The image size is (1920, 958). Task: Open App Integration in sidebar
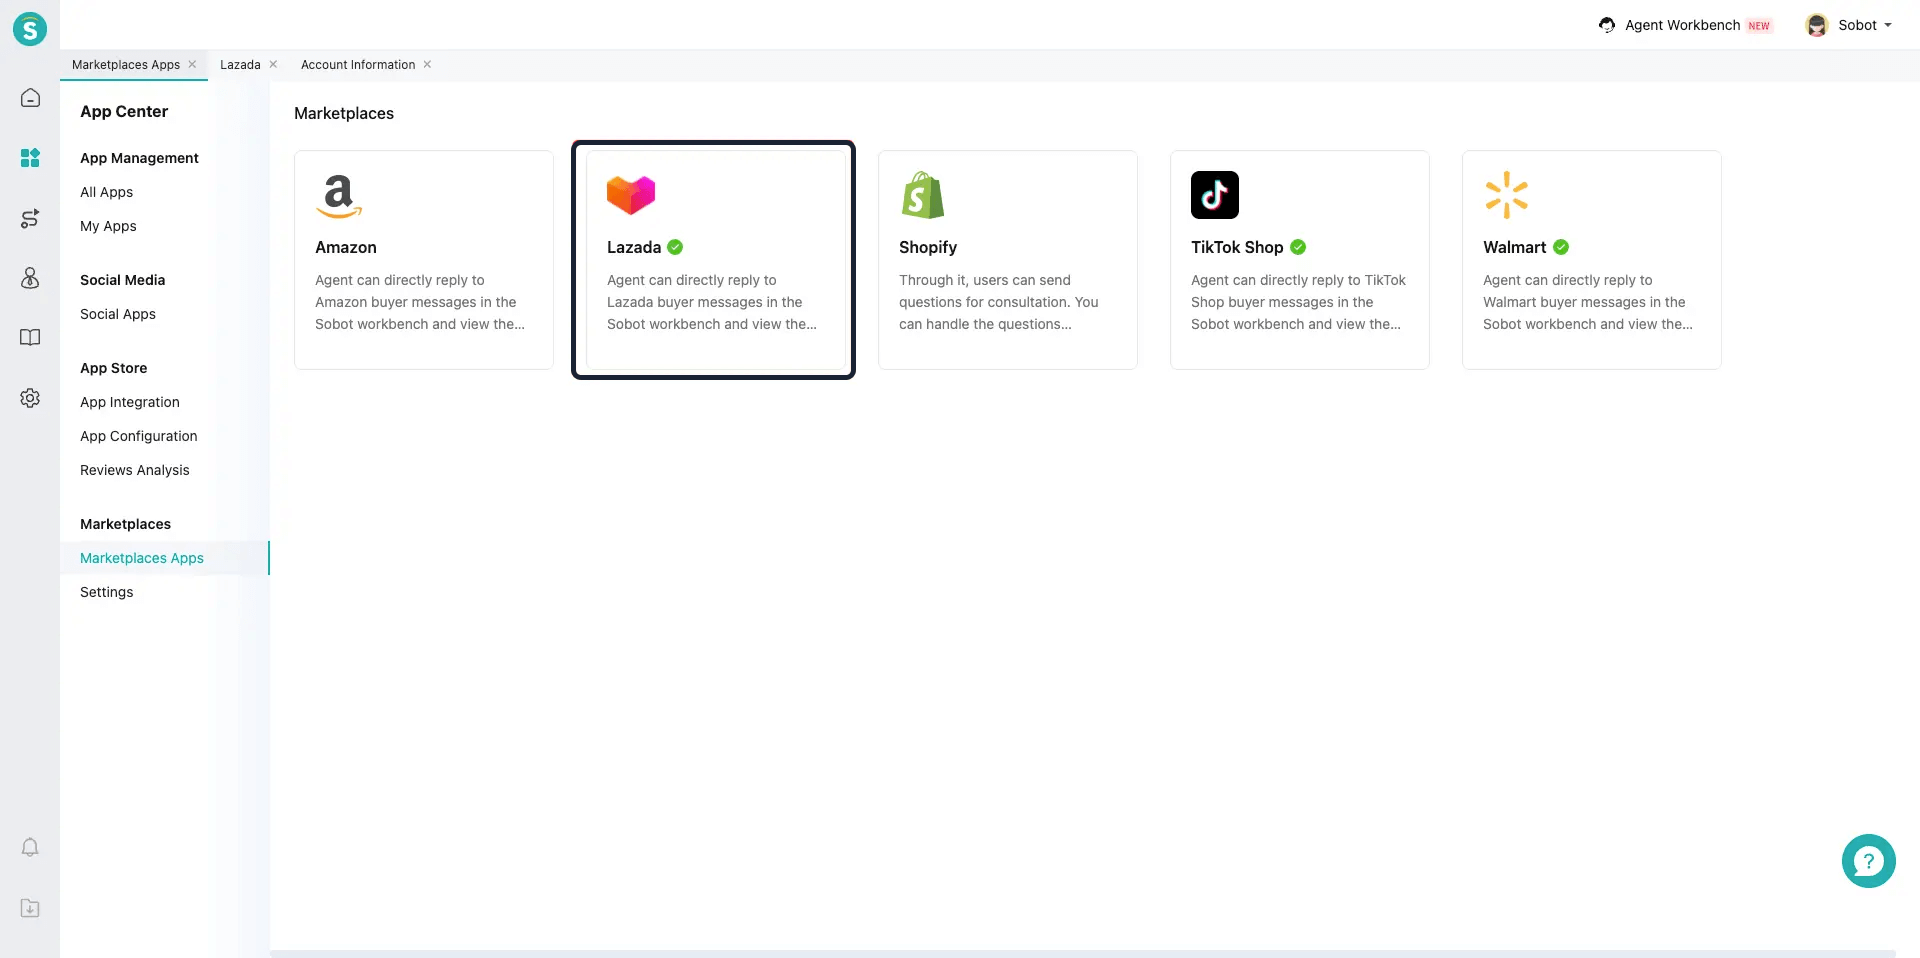(130, 402)
